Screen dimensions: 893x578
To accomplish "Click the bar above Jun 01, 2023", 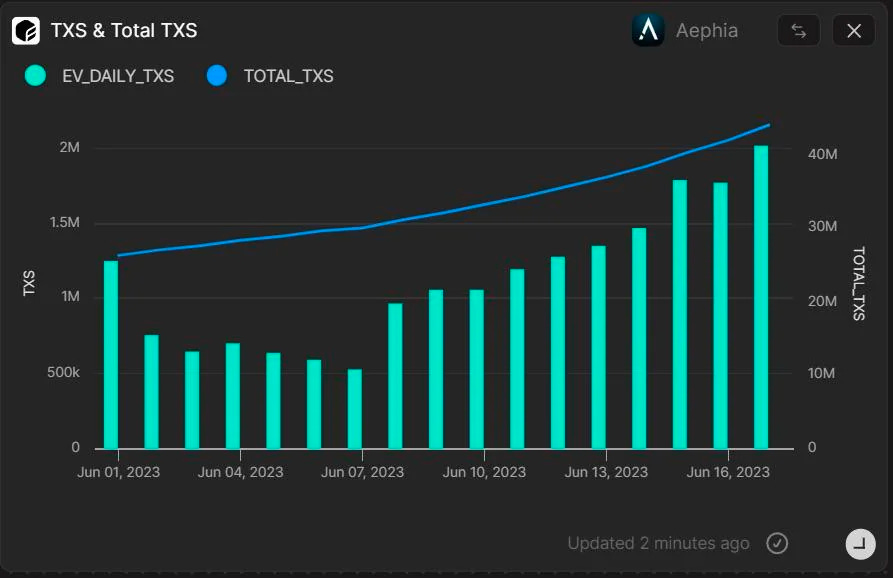I will [111, 354].
